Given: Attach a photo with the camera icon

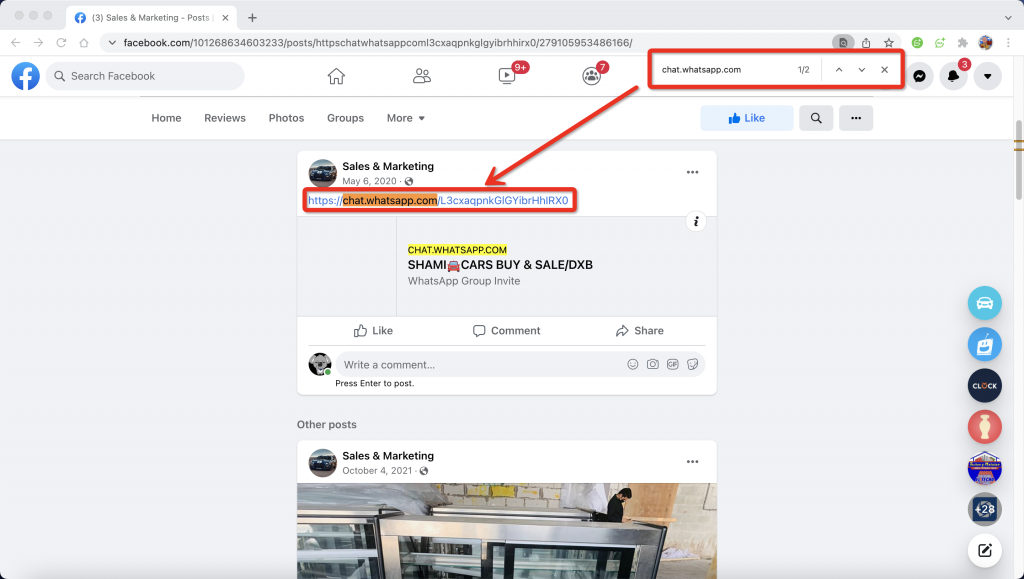Looking at the screenshot, I should [x=652, y=364].
